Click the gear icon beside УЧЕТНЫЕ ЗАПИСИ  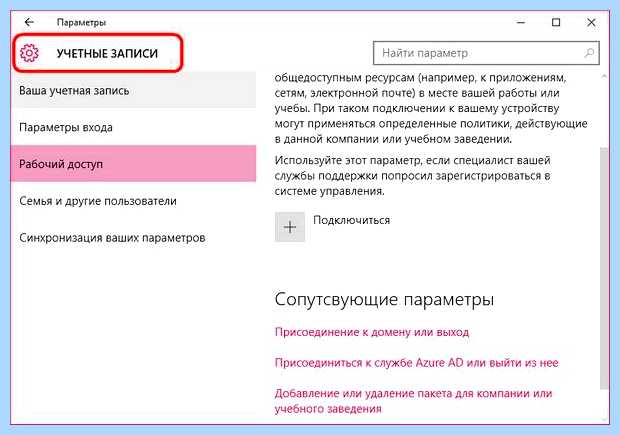tap(29, 53)
